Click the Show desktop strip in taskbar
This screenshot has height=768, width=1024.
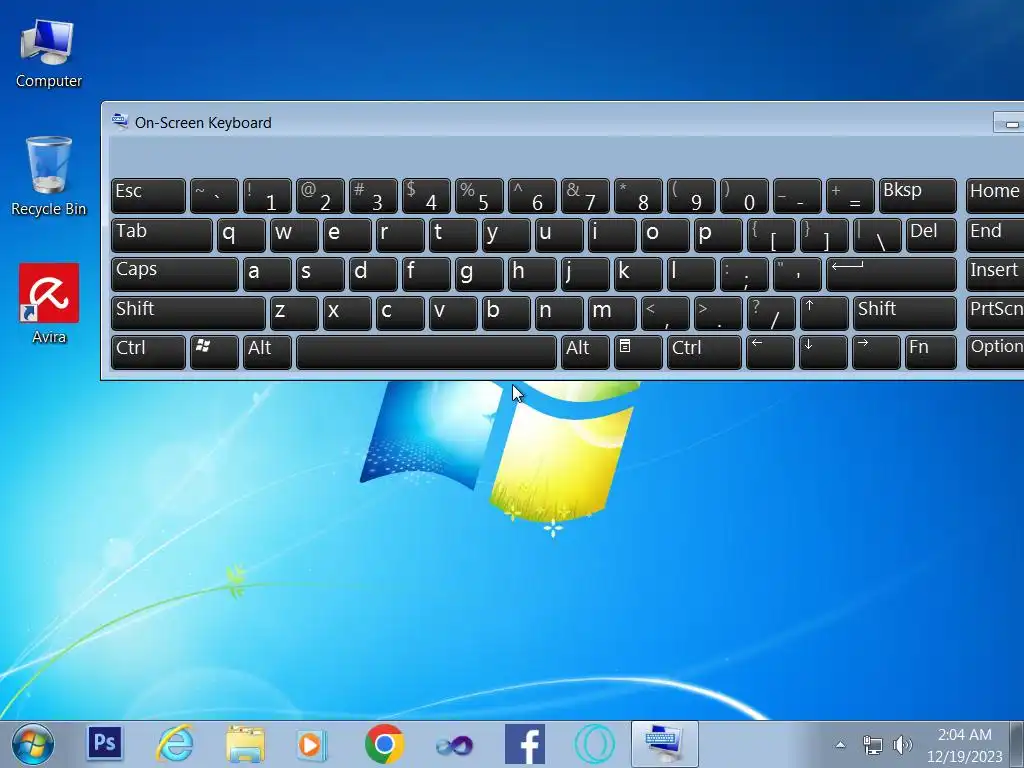pyautogui.click(x=1017, y=744)
